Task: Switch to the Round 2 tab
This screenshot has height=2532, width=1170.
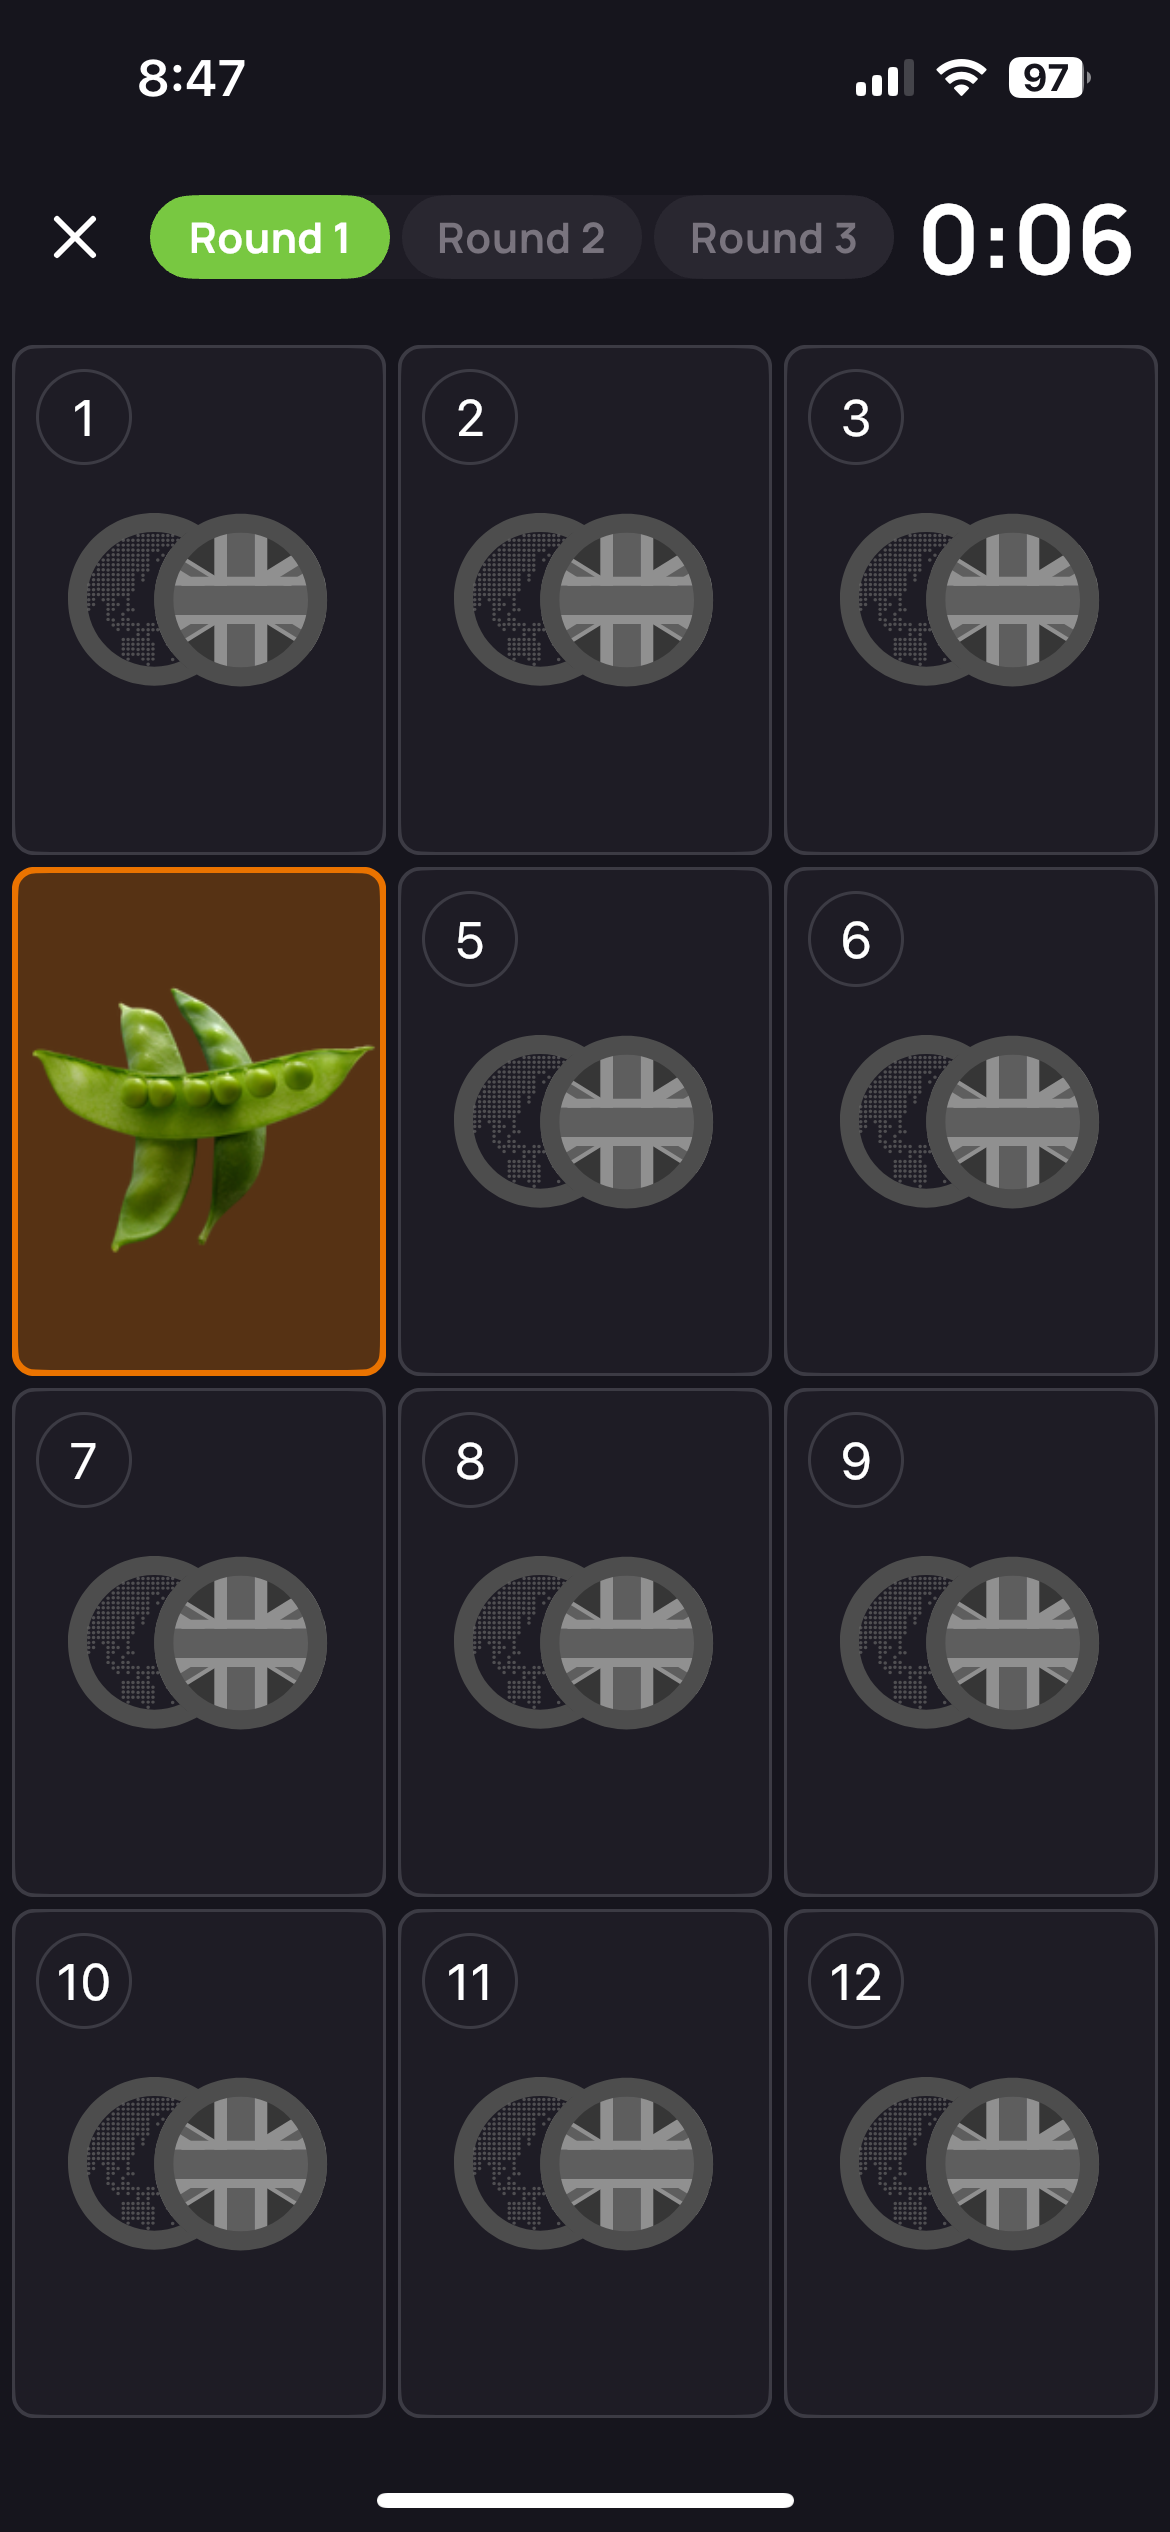Action: tap(521, 237)
